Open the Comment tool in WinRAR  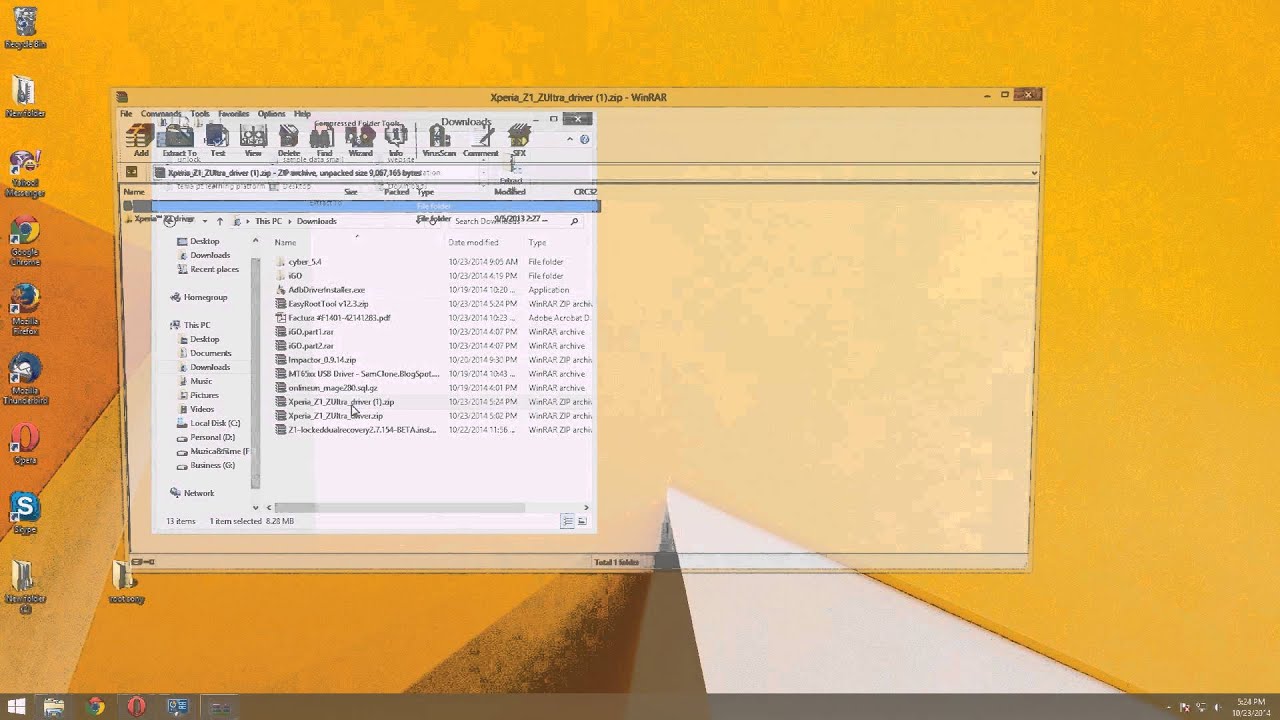tap(480, 140)
